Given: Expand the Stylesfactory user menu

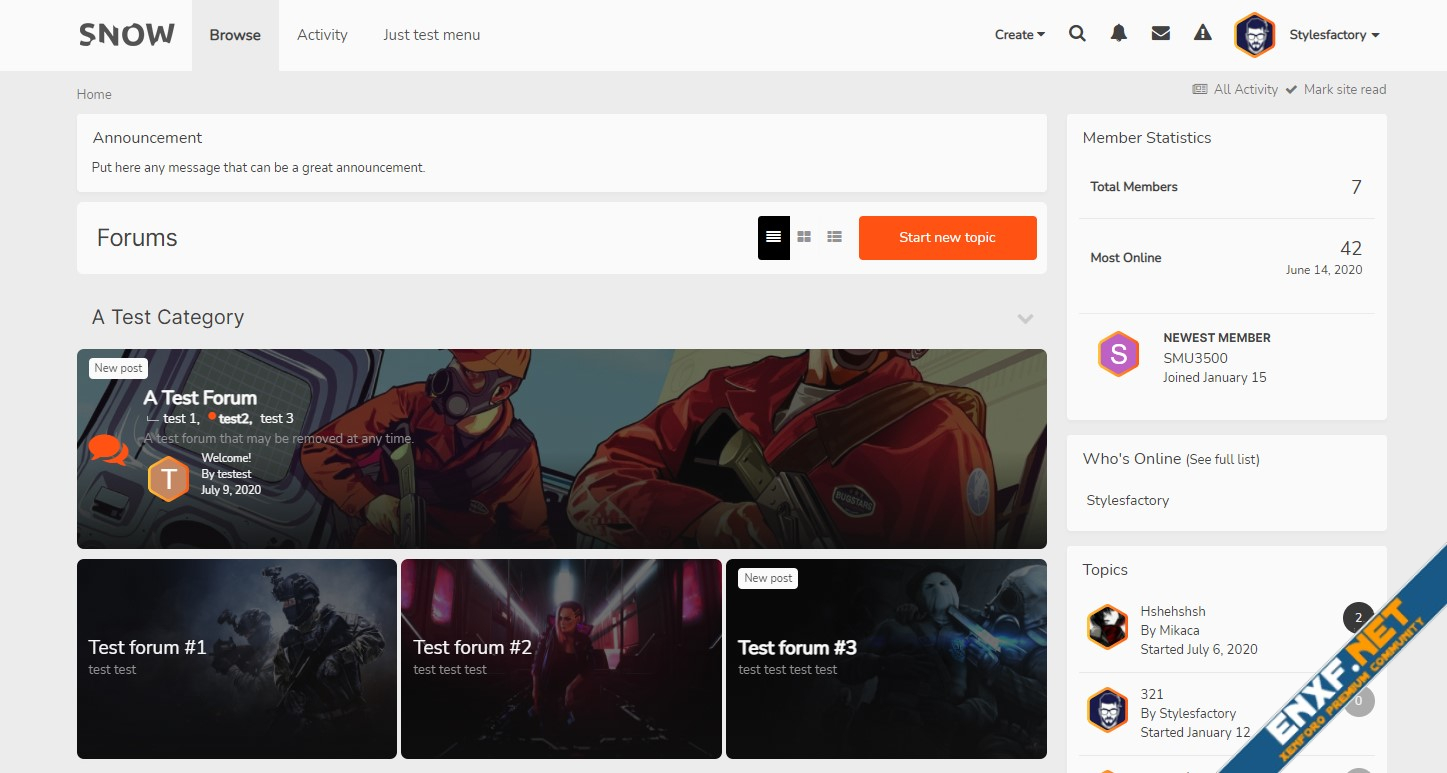Looking at the screenshot, I should point(1334,35).
